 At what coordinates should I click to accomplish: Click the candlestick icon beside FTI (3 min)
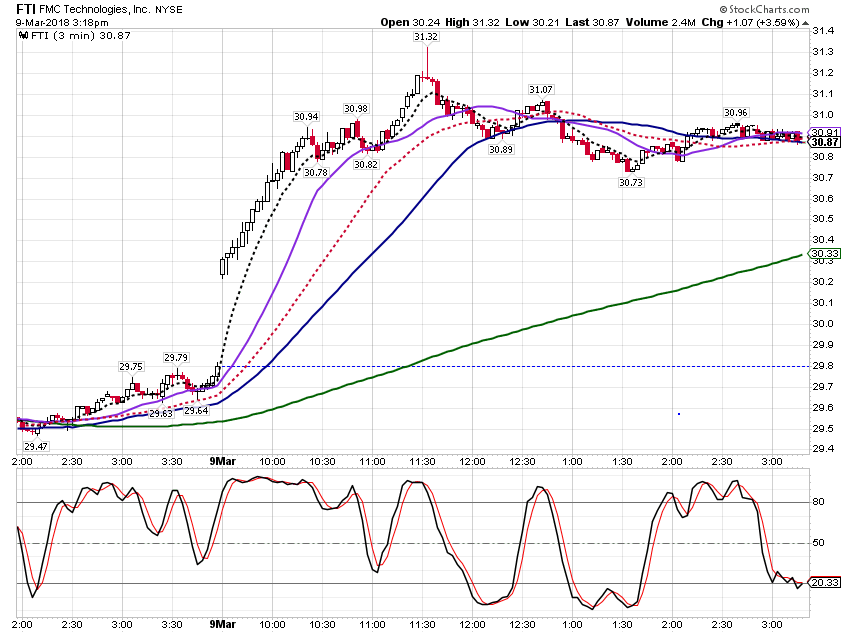pos(23,36)
